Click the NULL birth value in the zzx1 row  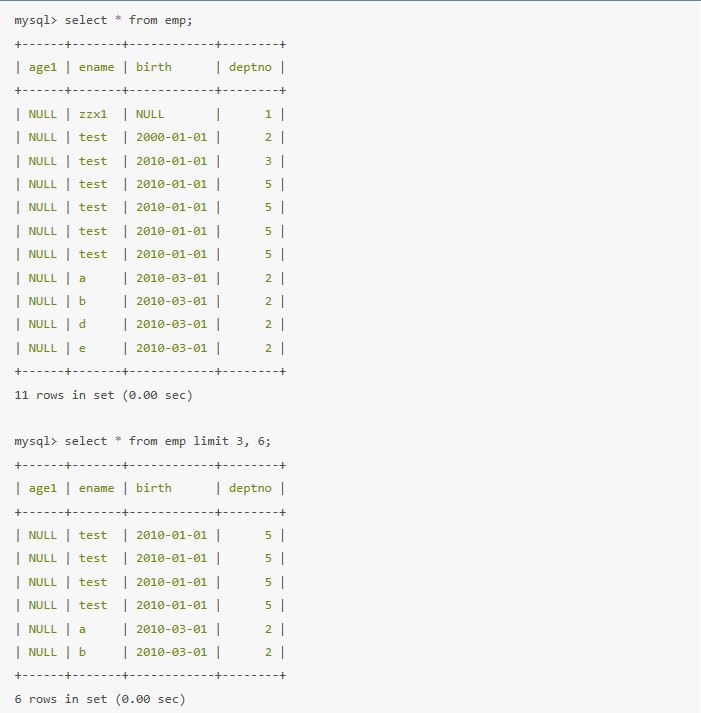pyautogui.click(x=150, y=114)
